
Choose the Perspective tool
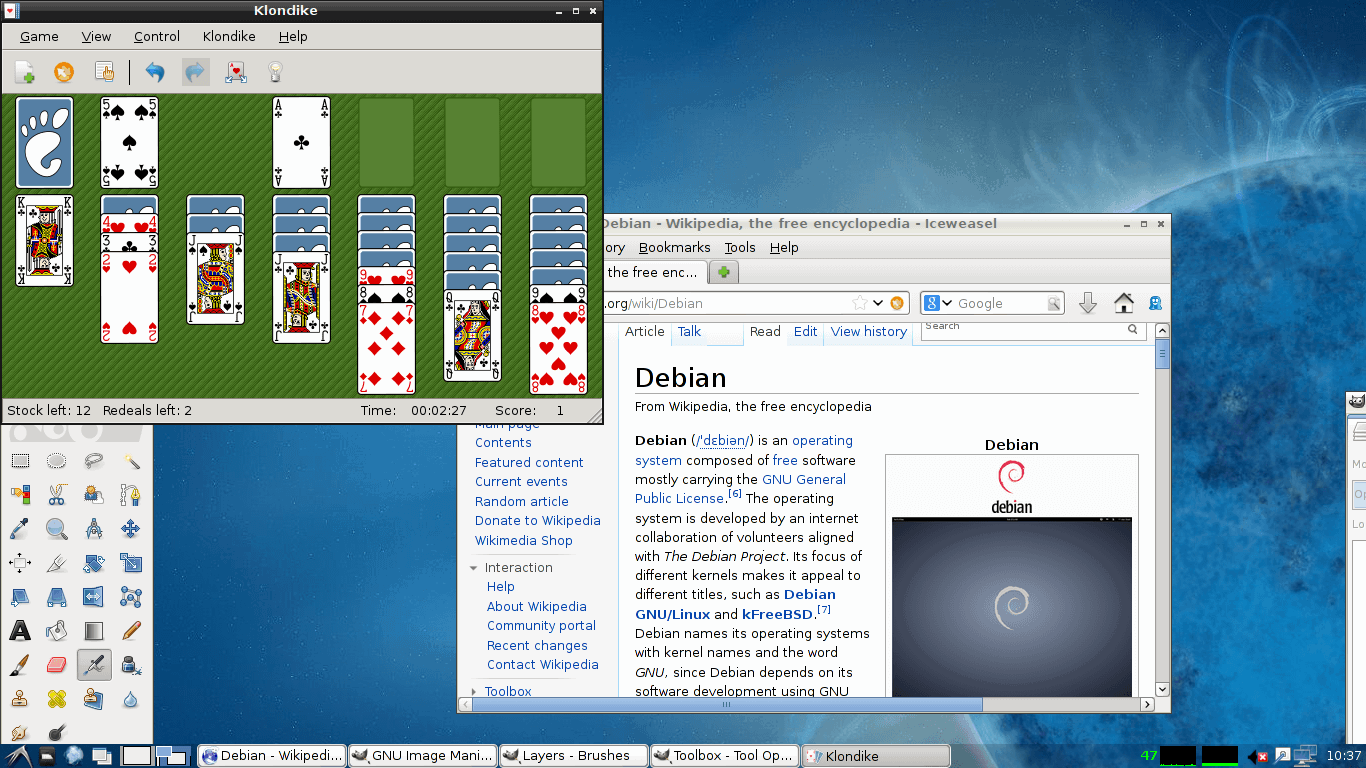(x=57, y=597)
